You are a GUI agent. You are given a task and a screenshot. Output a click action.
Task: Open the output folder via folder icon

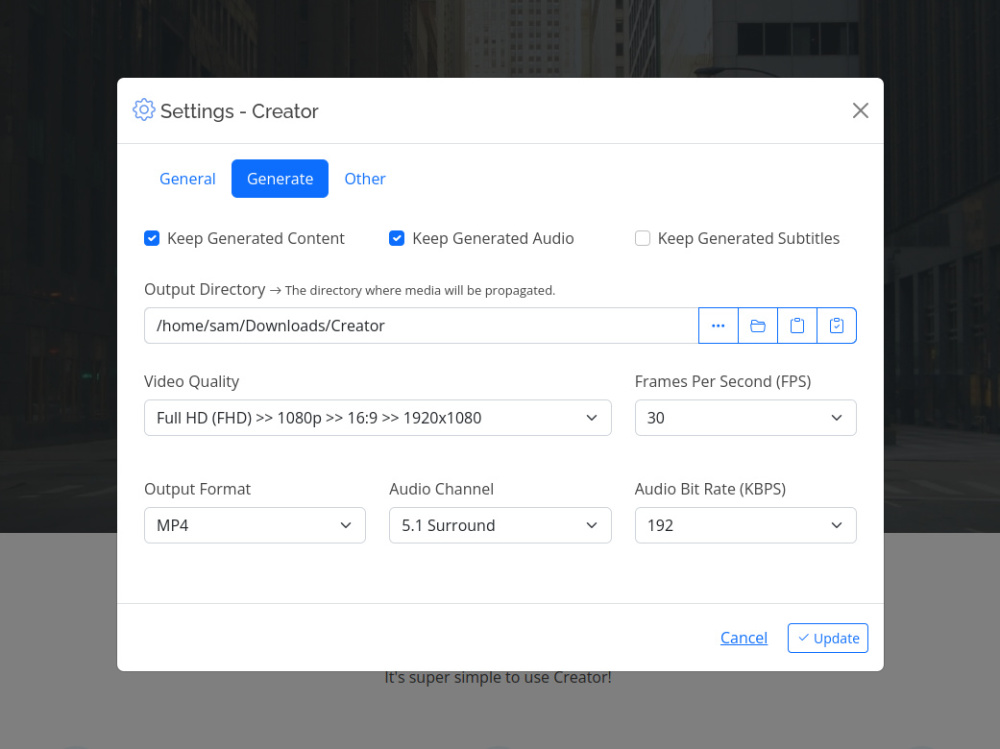(758, 325)
